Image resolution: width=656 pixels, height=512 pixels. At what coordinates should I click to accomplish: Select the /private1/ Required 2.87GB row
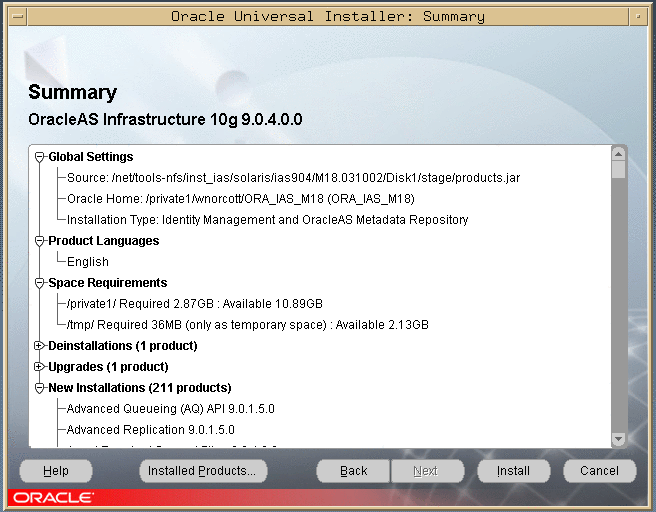[x=195, y=304]
